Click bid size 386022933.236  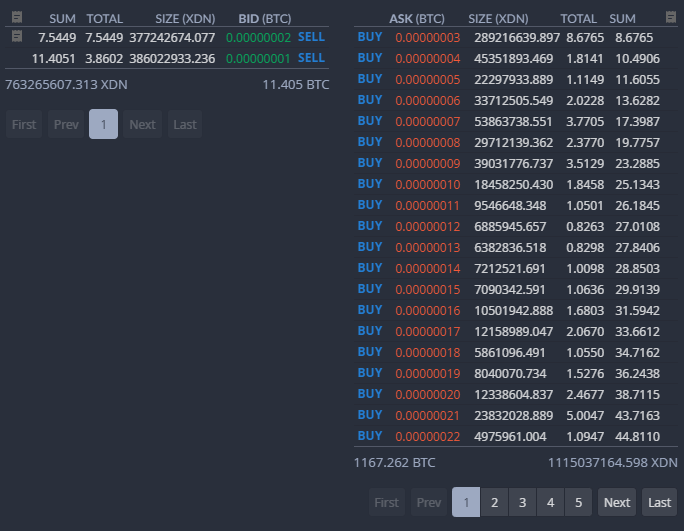coord(172,58)
